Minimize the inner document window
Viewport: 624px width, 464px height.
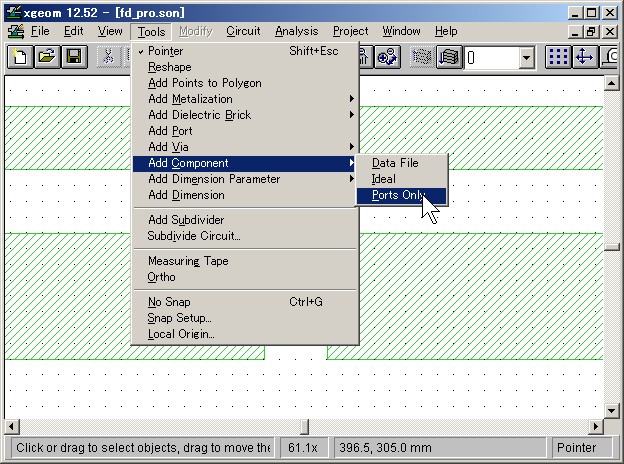[574, 31]
